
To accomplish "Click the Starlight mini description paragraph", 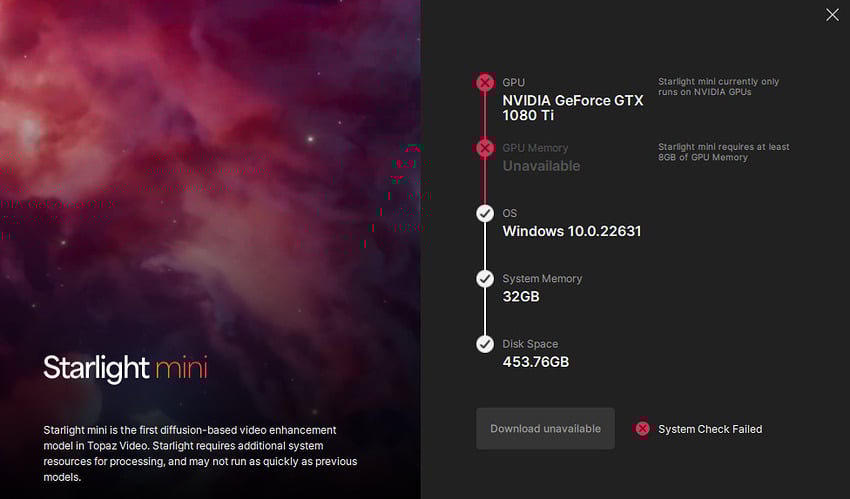I will 200,453.
